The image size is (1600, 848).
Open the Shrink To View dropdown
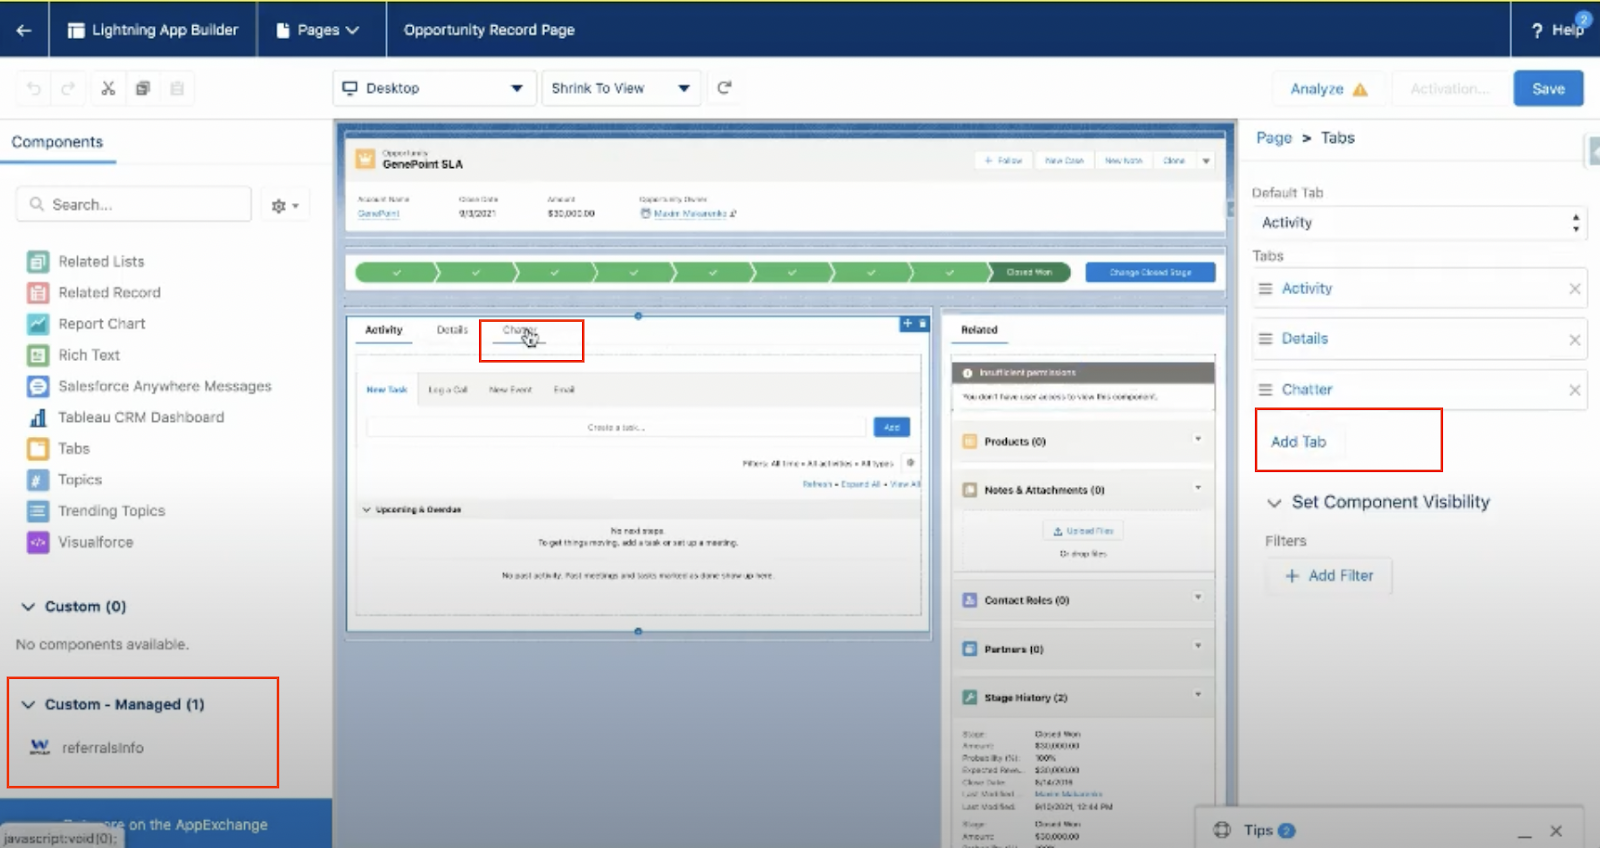[620, 88]
